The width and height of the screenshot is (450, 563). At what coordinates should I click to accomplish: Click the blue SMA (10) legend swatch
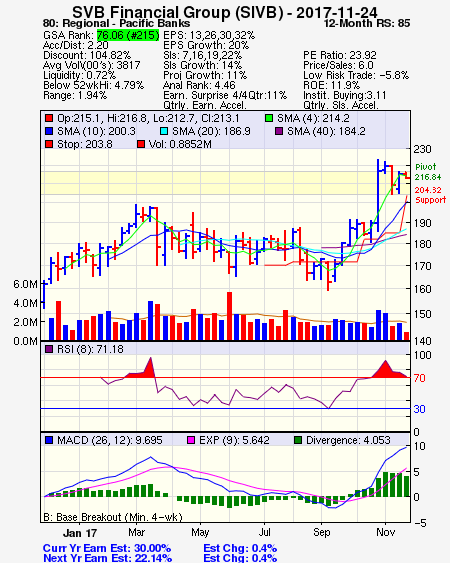[49, 131]
